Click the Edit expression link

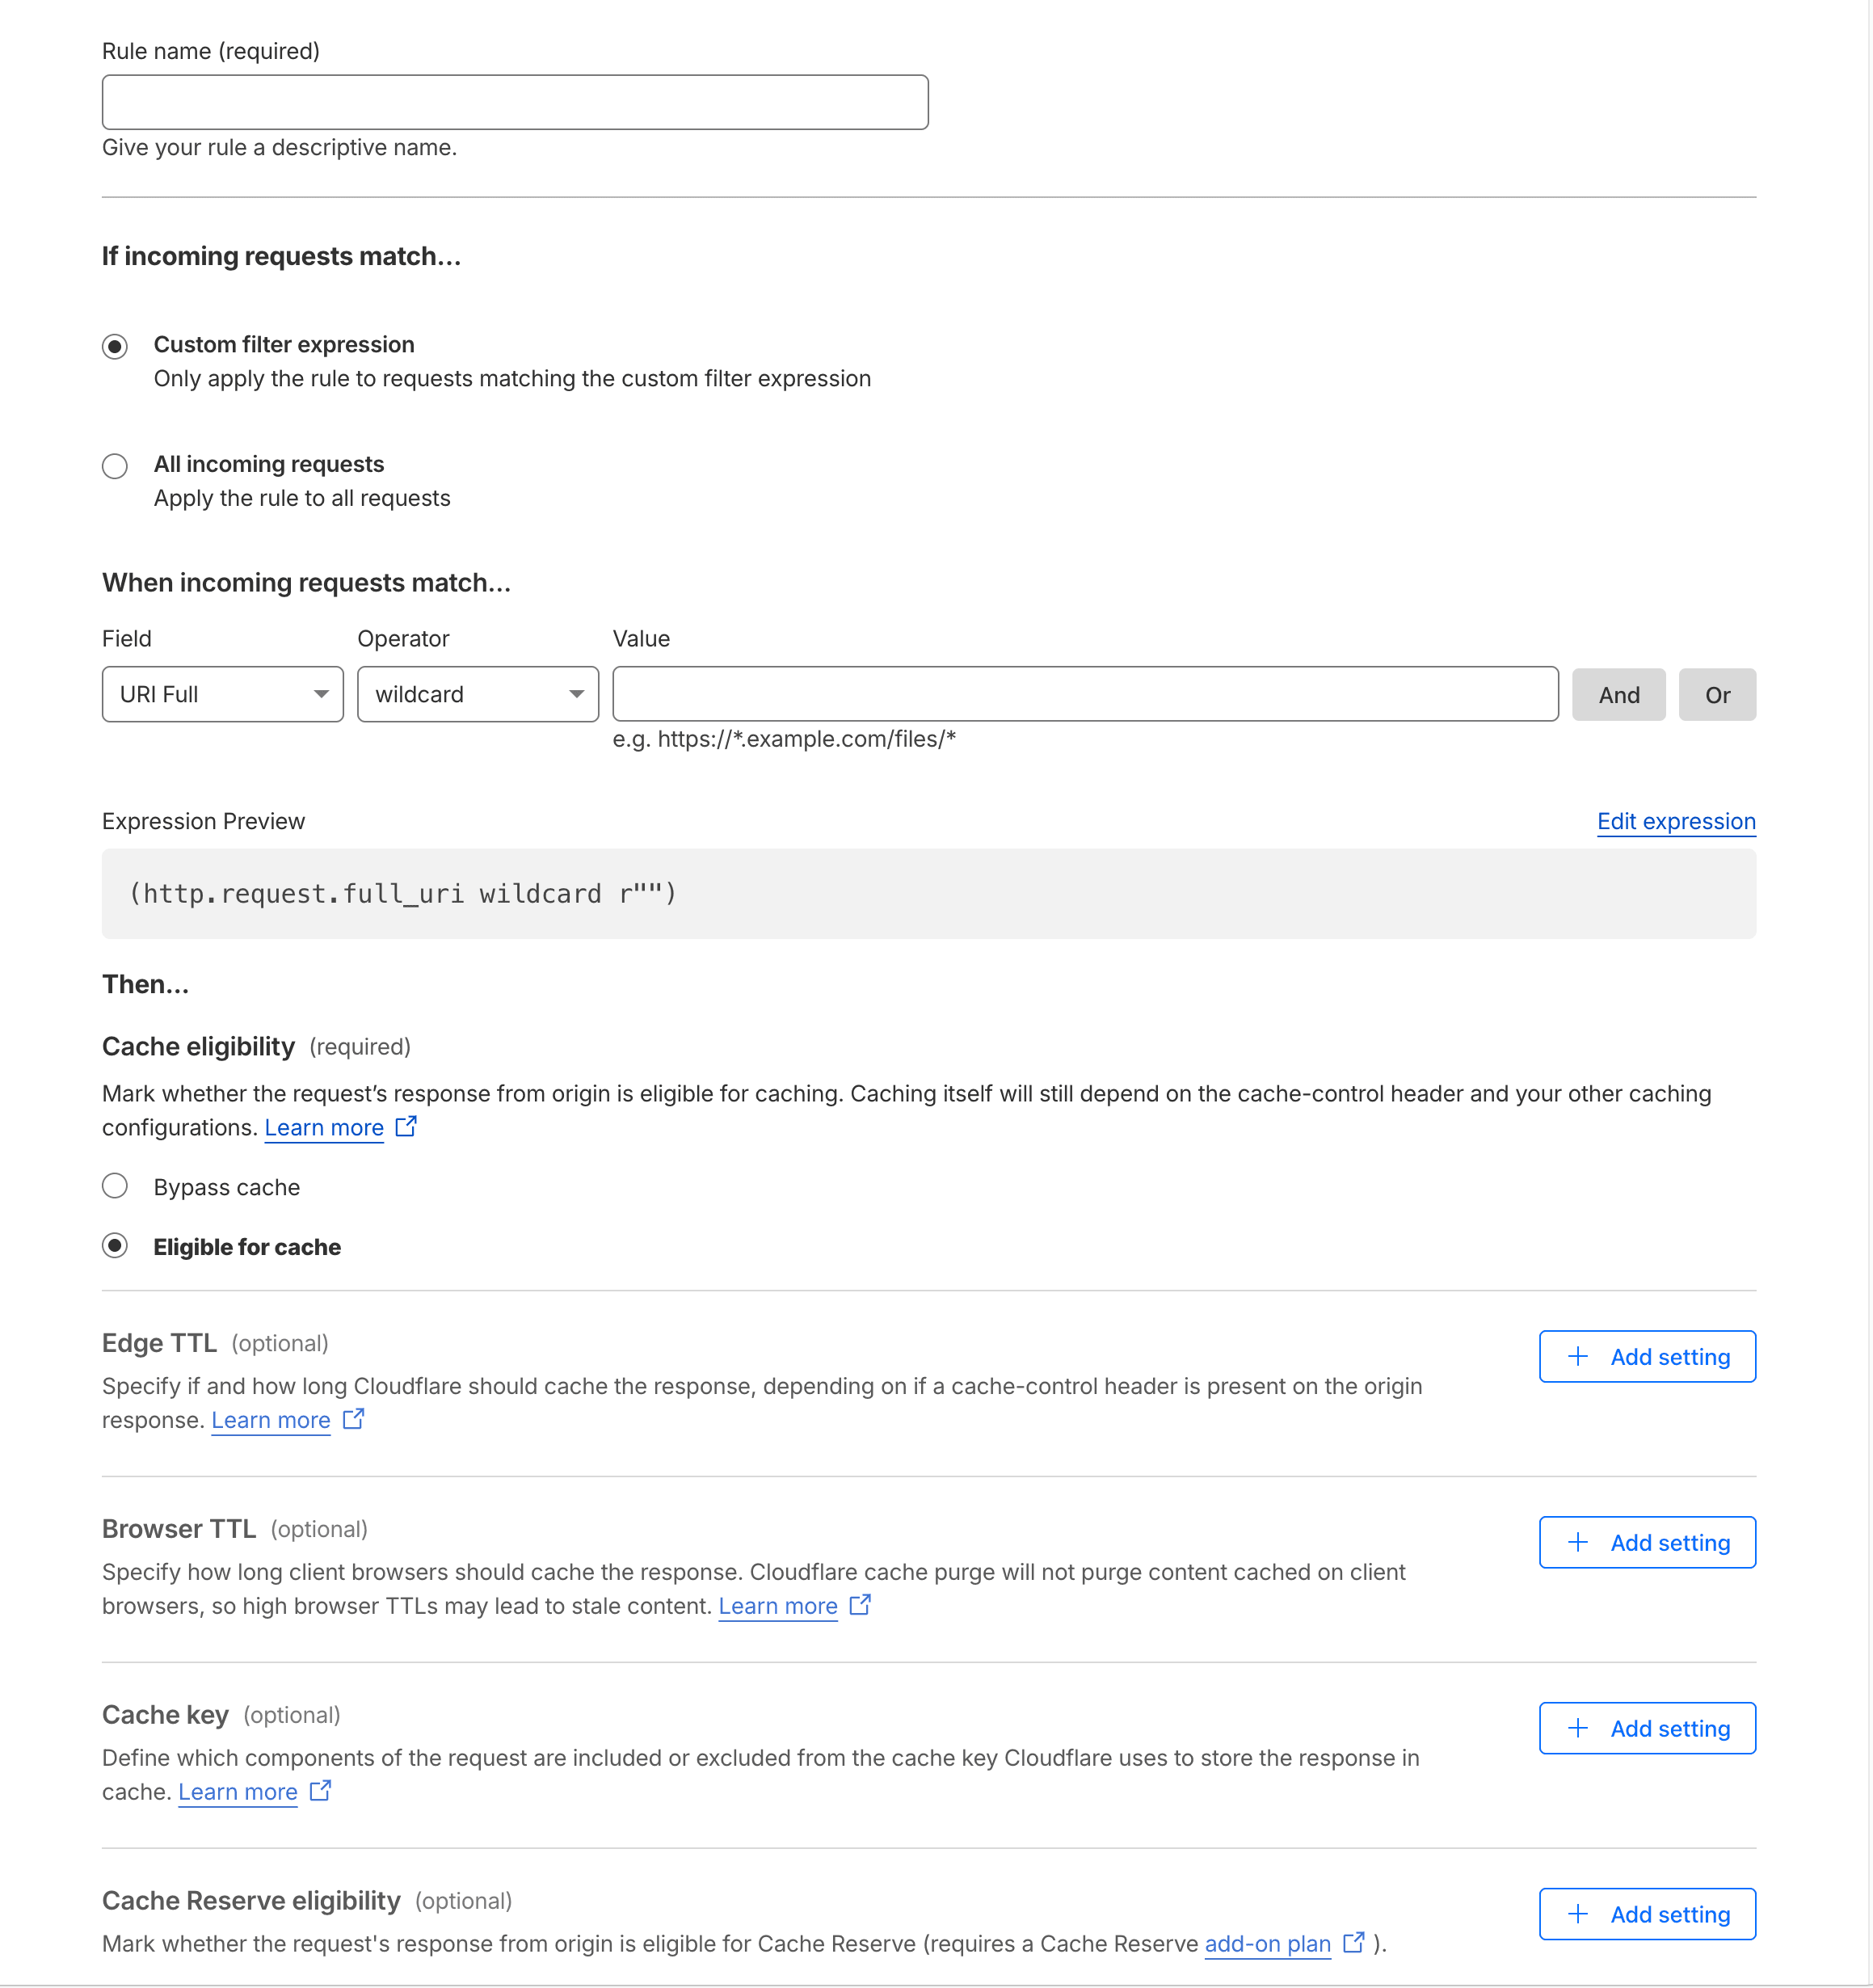(1675, 821)
